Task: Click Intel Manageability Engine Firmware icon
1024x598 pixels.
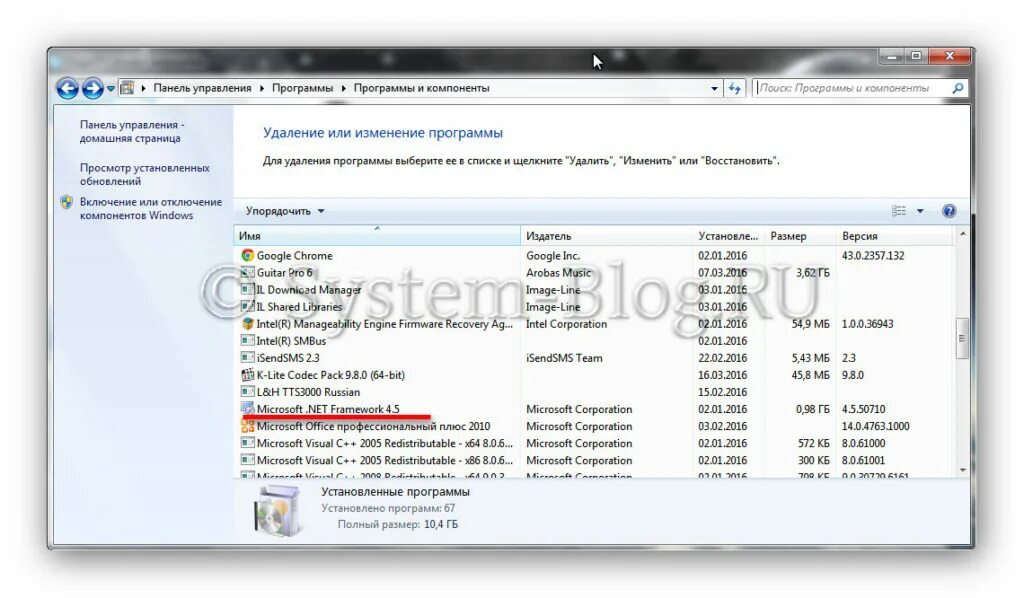Action: pyautogui.click(x=248, y=323)
